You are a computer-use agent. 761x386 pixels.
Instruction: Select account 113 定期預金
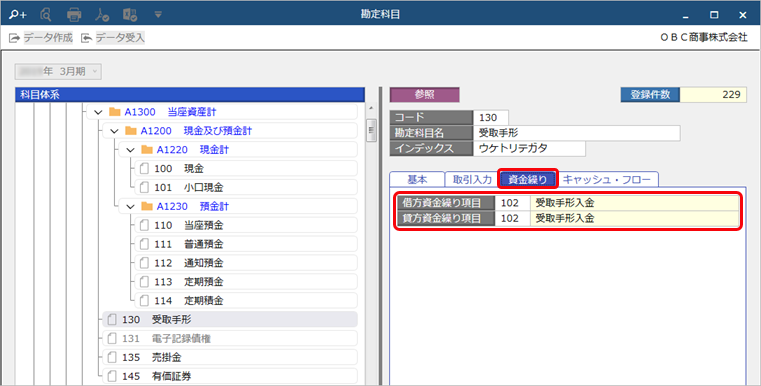[246, 282]
